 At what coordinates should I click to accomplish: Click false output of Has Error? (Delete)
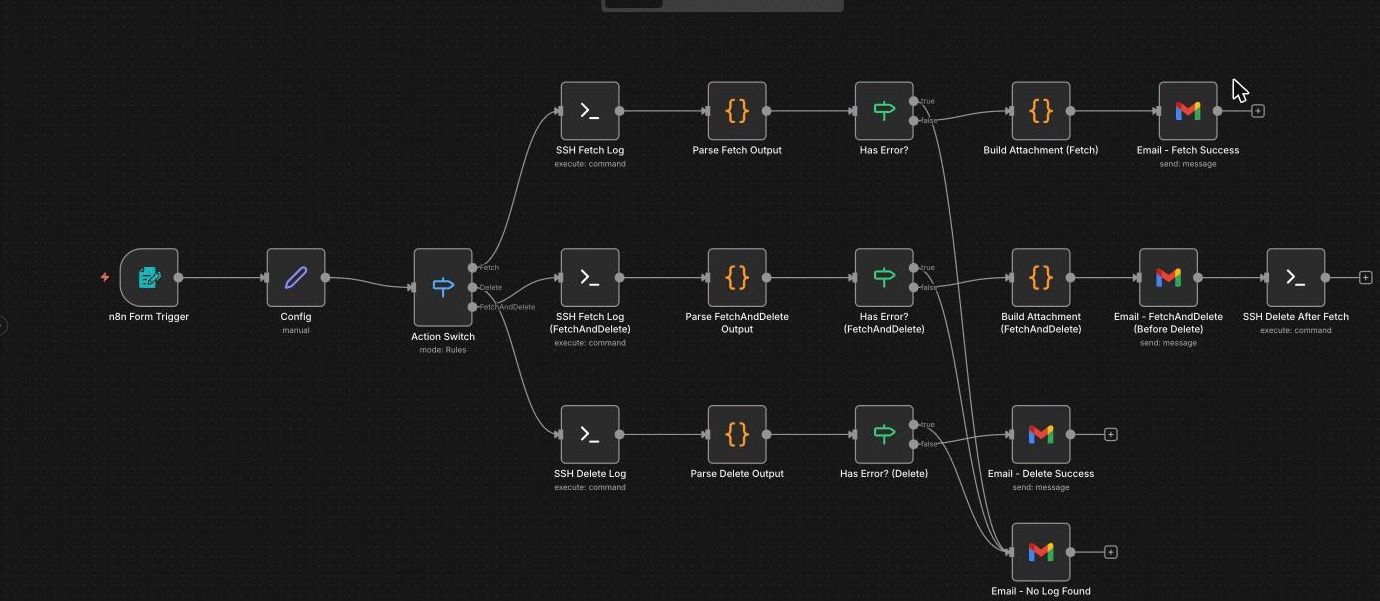[x=914, y=444]
